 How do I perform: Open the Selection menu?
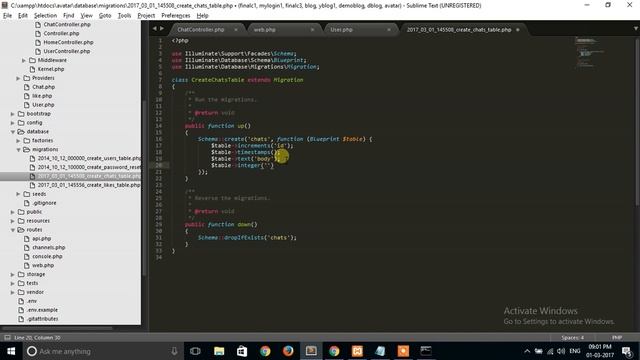pyautogui.click(x=45, y=16)
